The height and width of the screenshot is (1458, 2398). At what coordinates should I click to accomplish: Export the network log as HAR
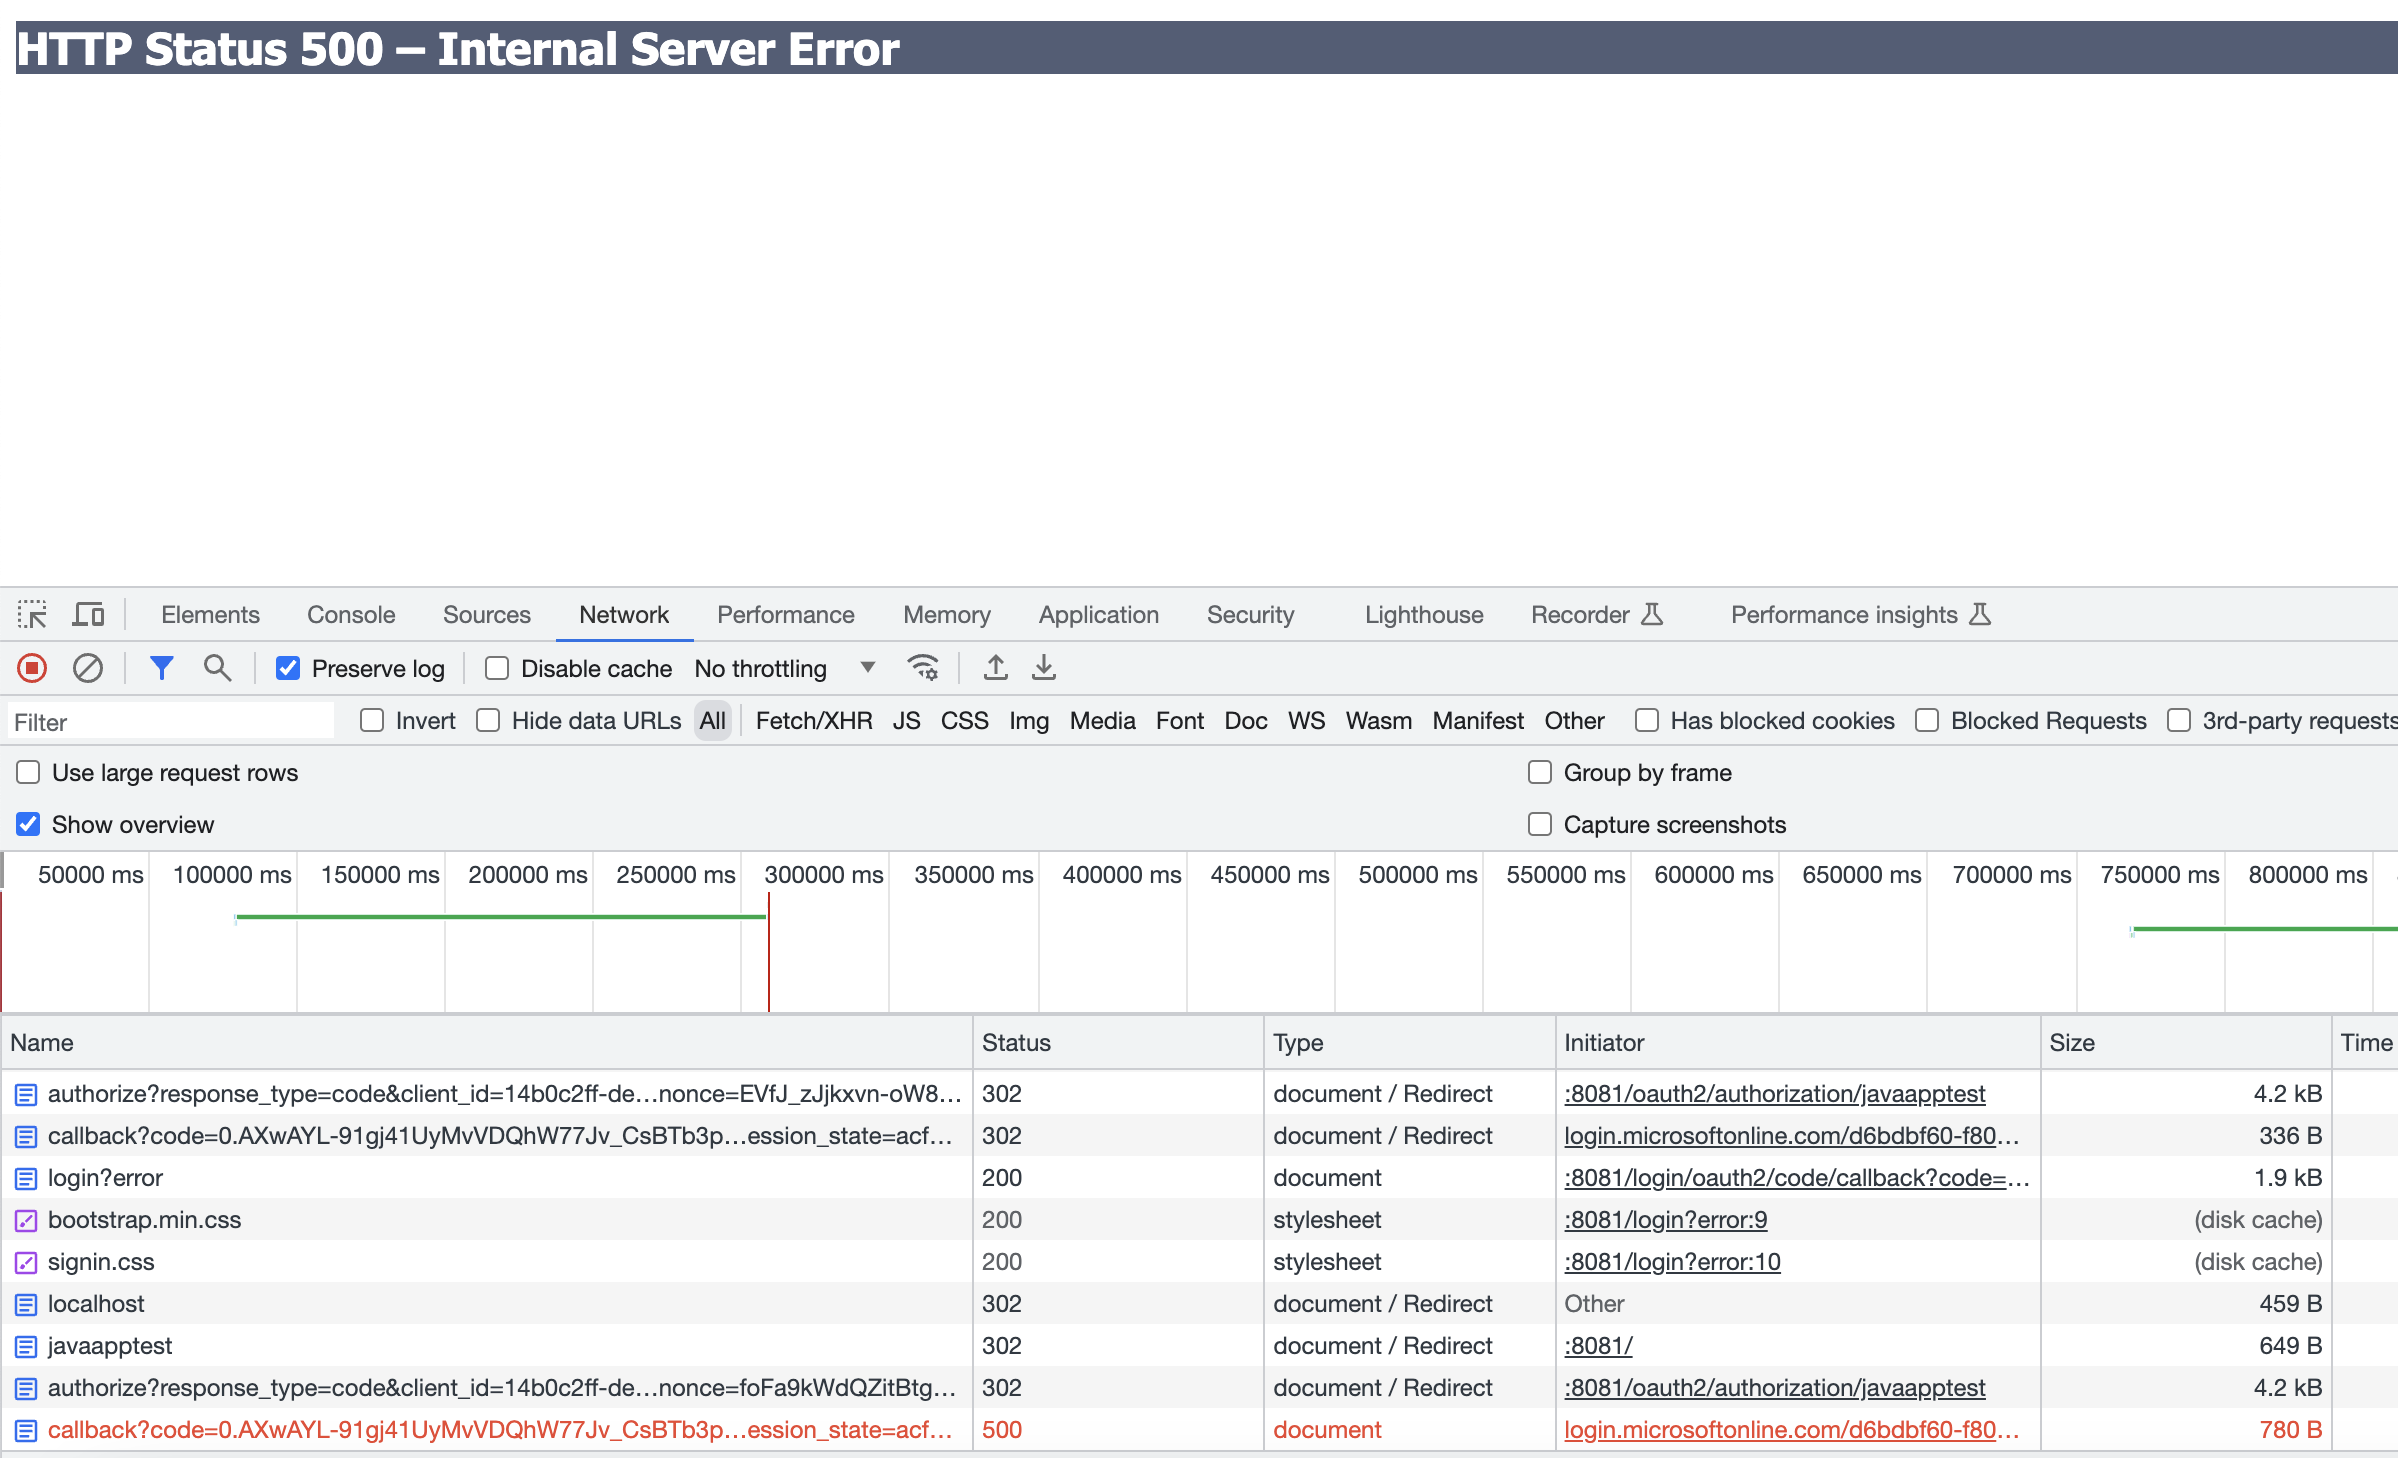coord(1044,668)
